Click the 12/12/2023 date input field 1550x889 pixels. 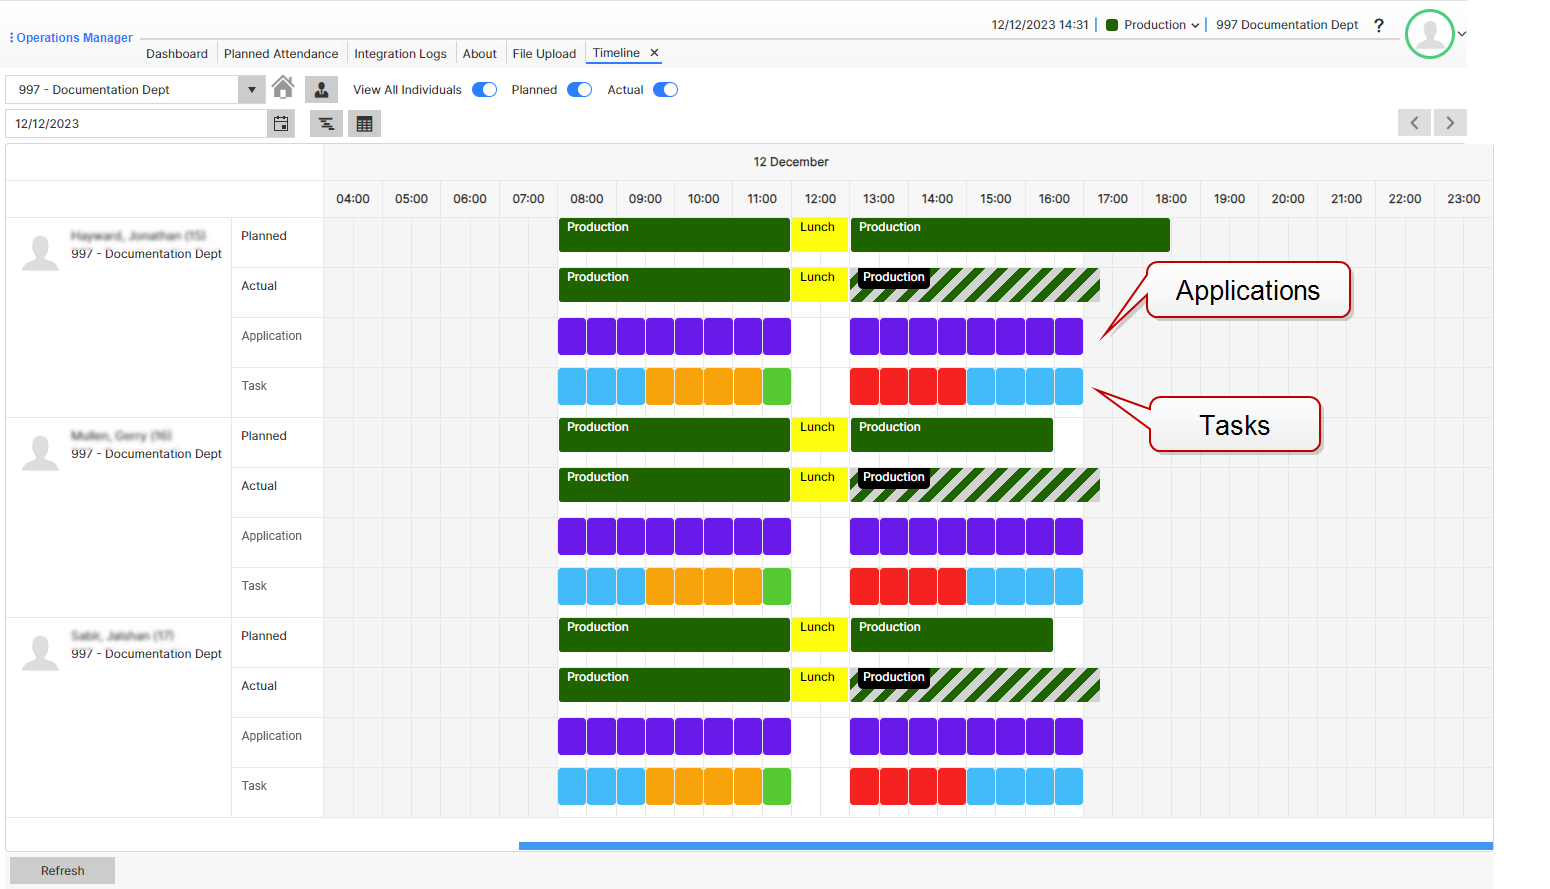coord(136,124)
